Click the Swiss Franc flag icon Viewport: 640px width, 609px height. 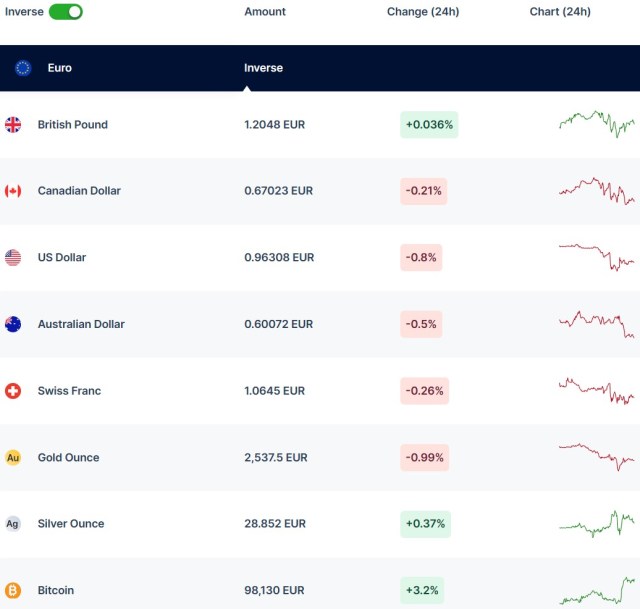(x=13, y=391)
